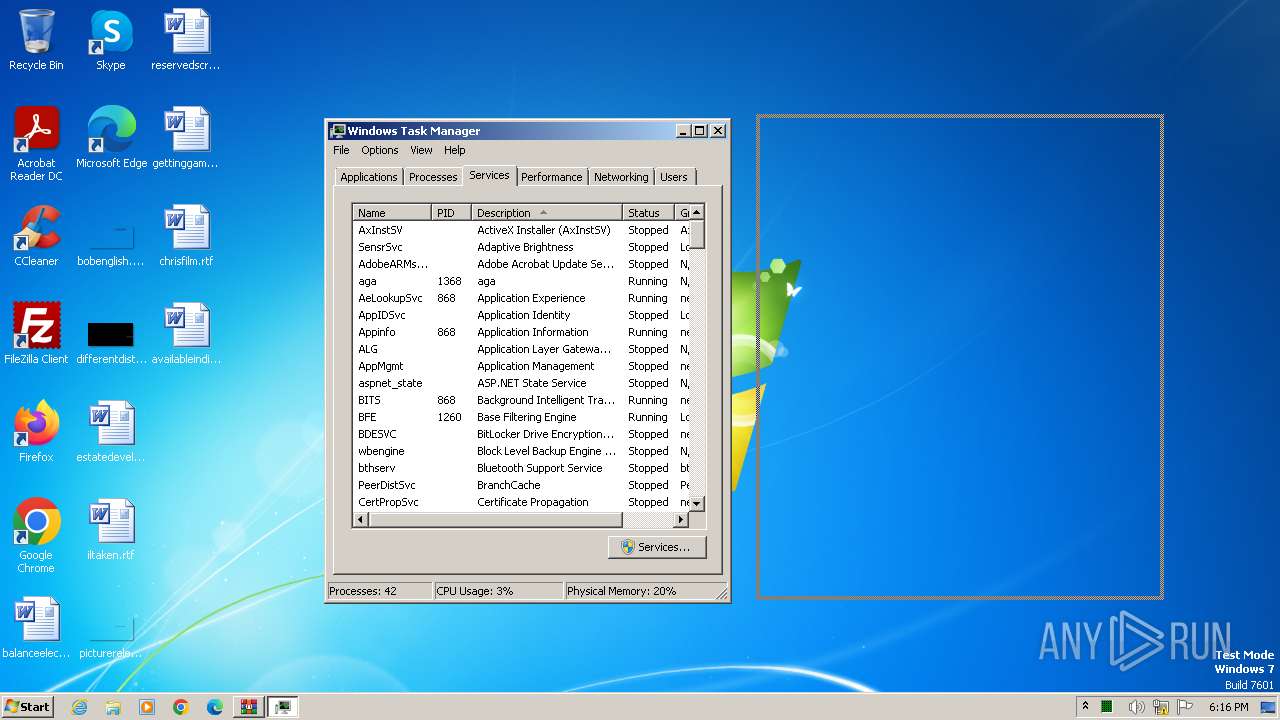This screenshot has height=720, width=1280.
Task: Select the picturerele... desktop file
Action: pos(111,636)
